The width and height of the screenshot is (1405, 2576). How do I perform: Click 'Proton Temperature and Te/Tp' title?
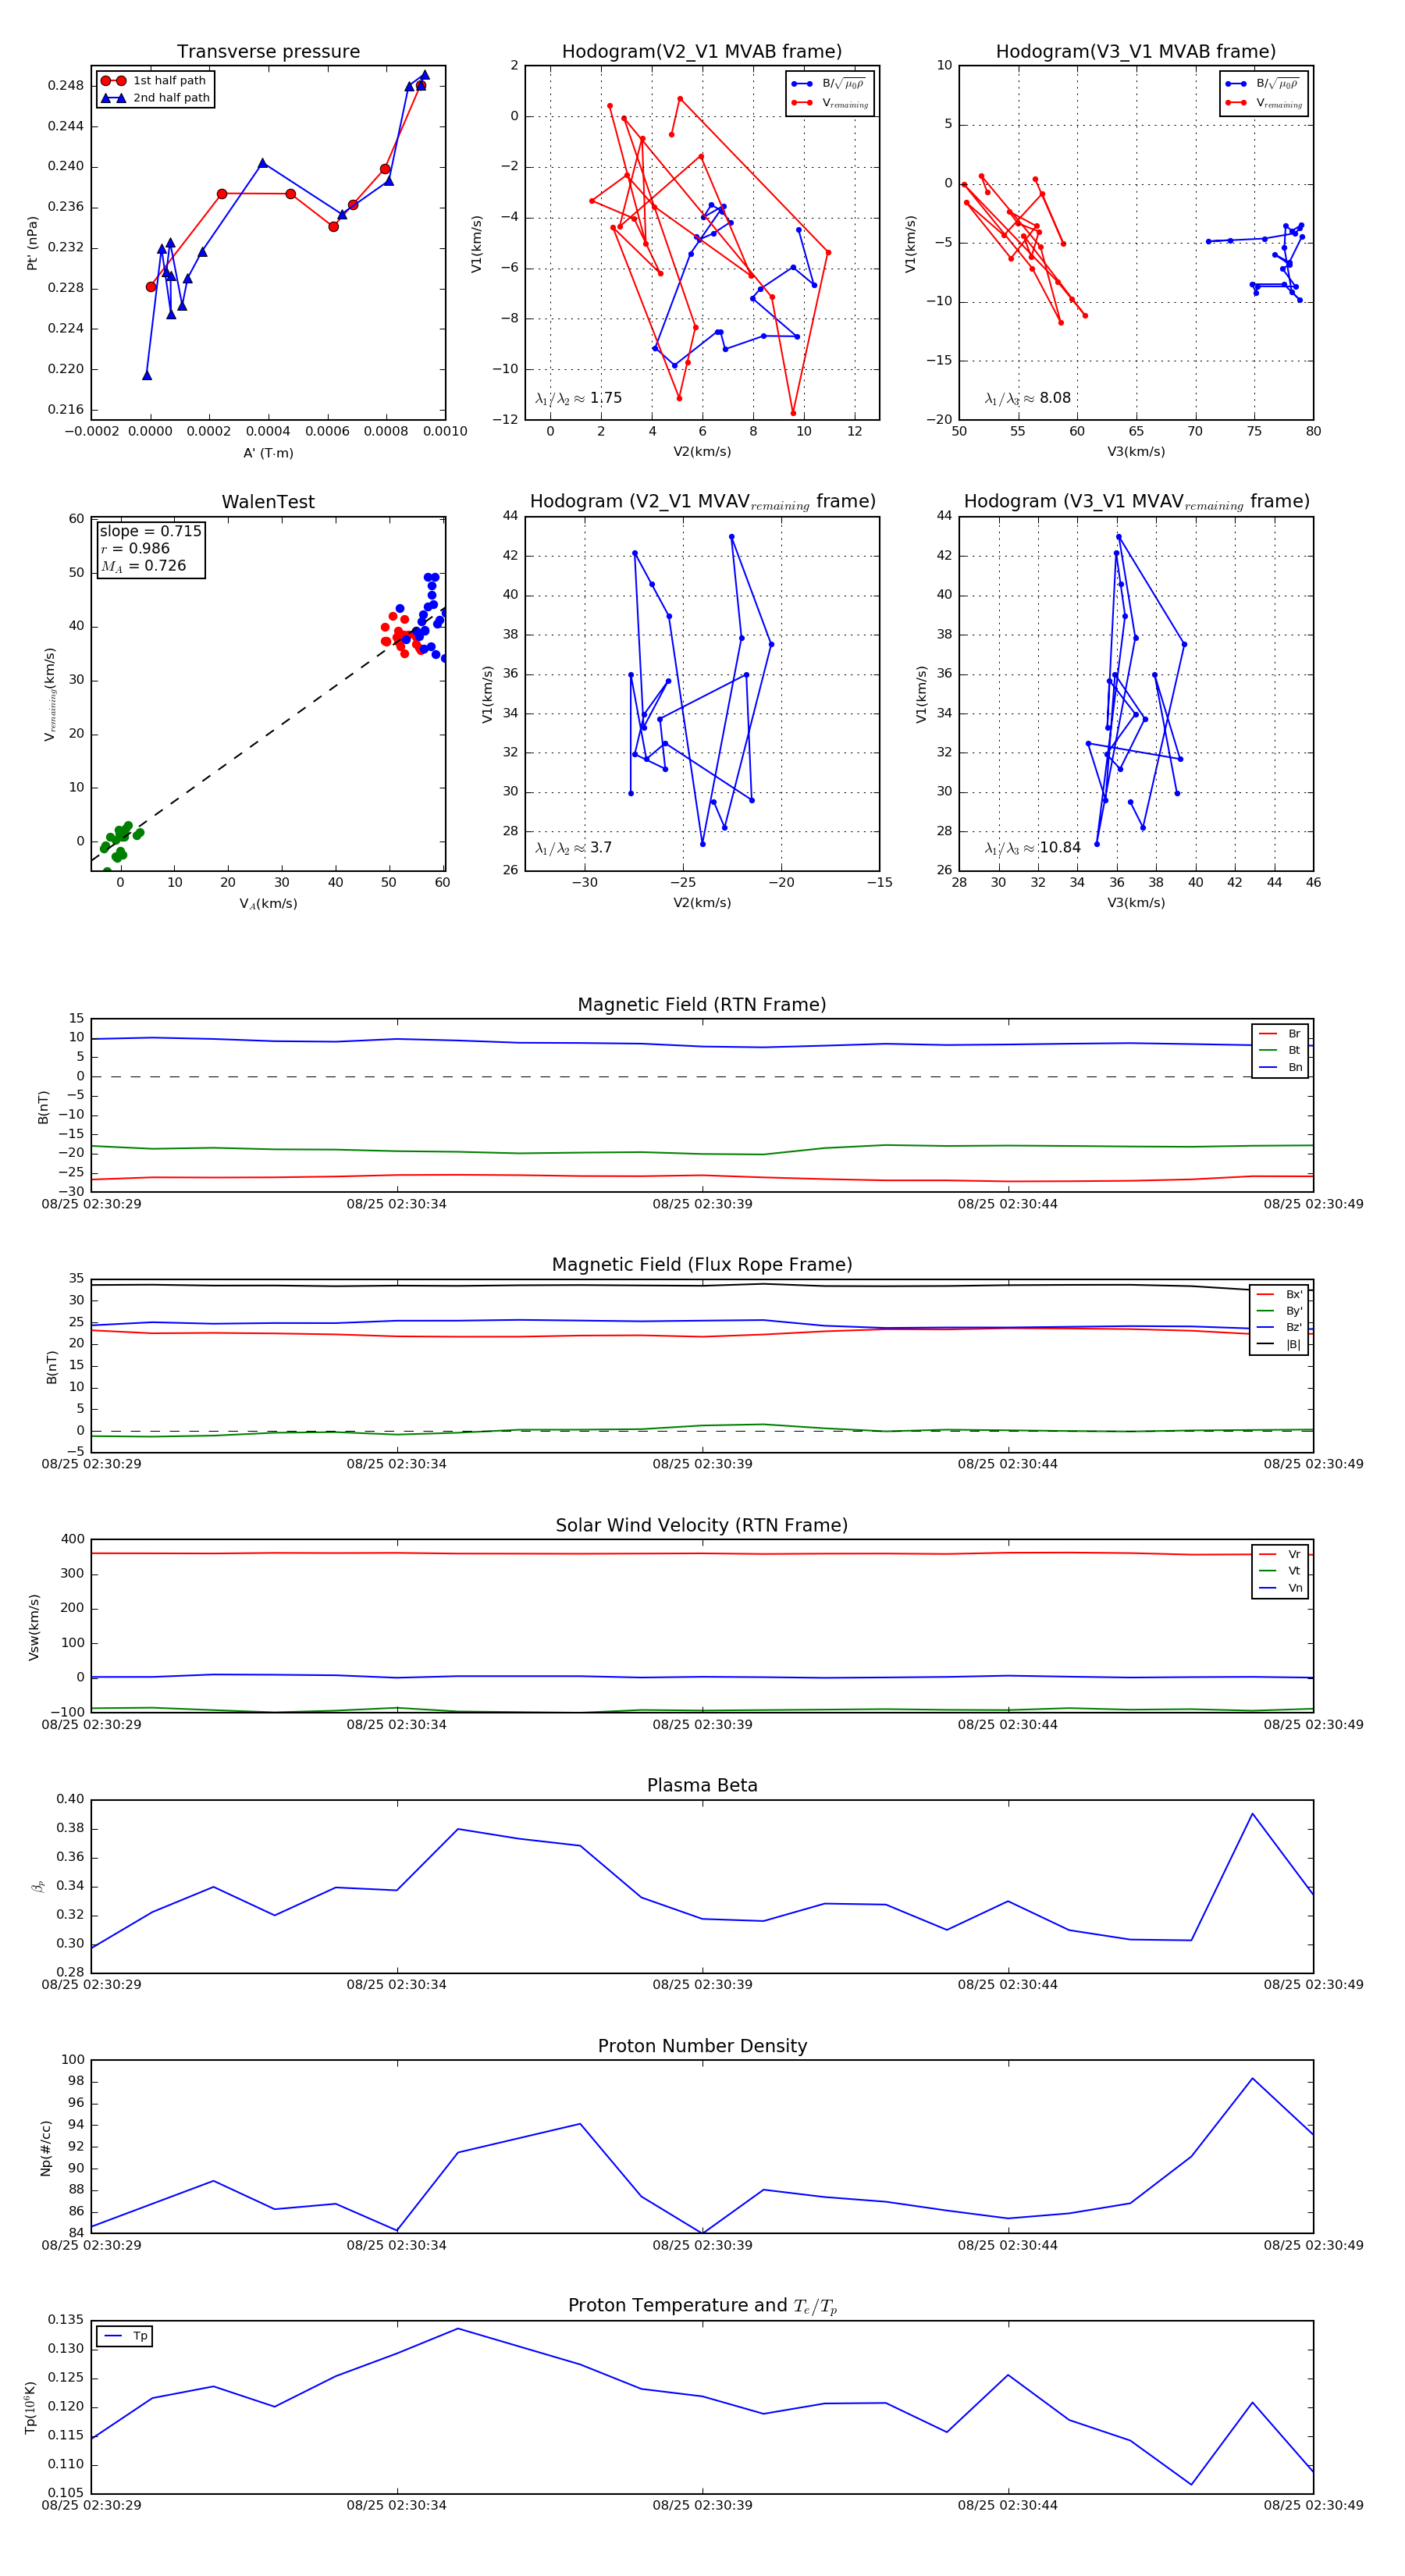pos(702,2305)
